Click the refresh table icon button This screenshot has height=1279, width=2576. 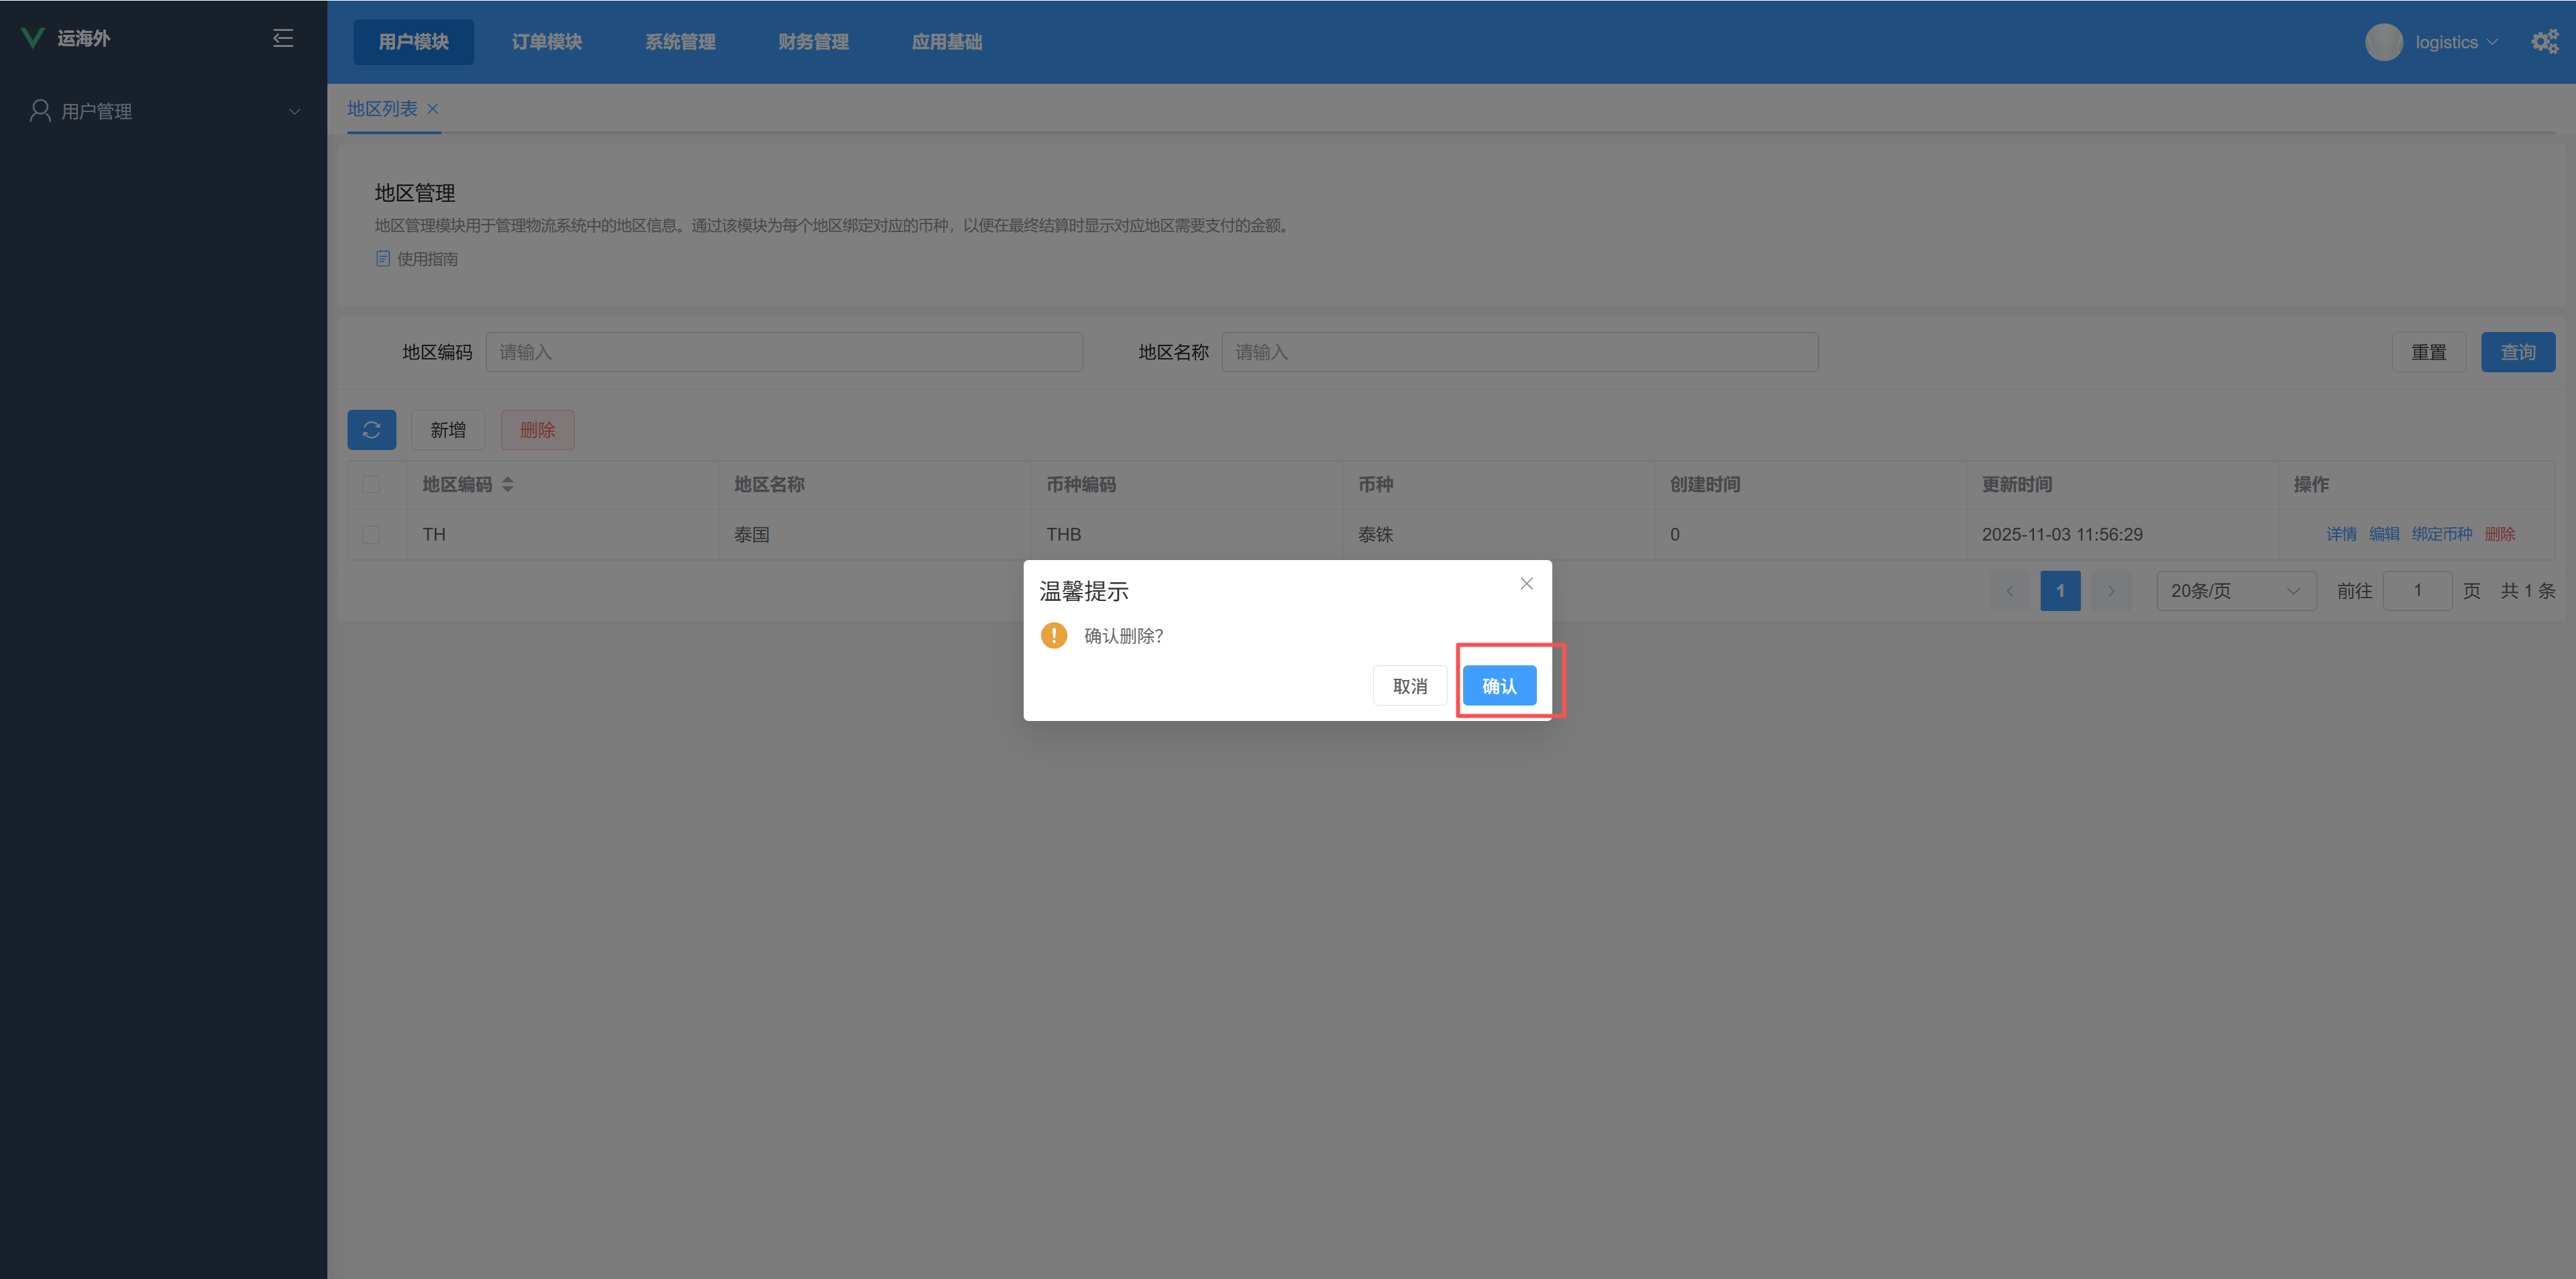coord(371,430)
